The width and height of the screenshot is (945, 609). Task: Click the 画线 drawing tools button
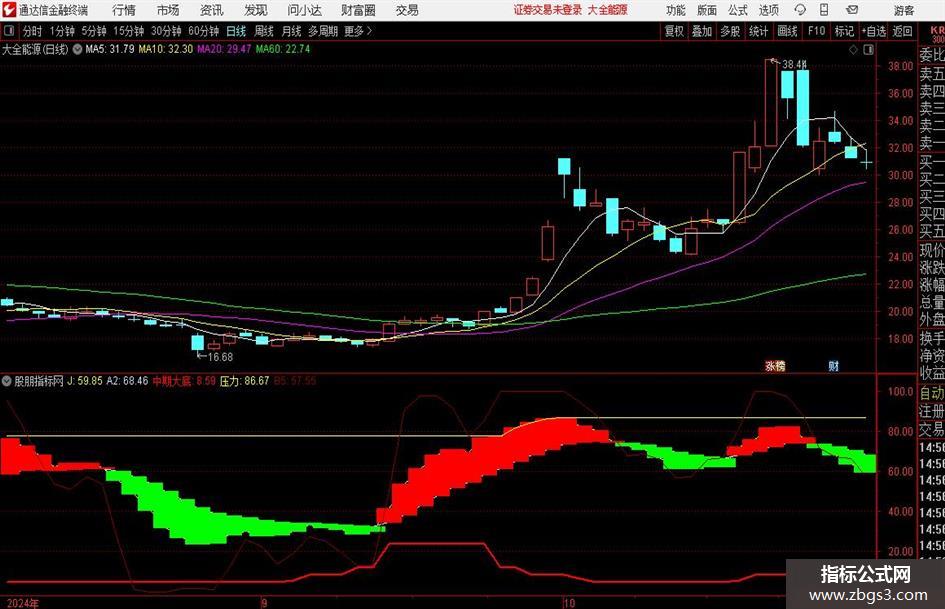click(x=787, y=31)
